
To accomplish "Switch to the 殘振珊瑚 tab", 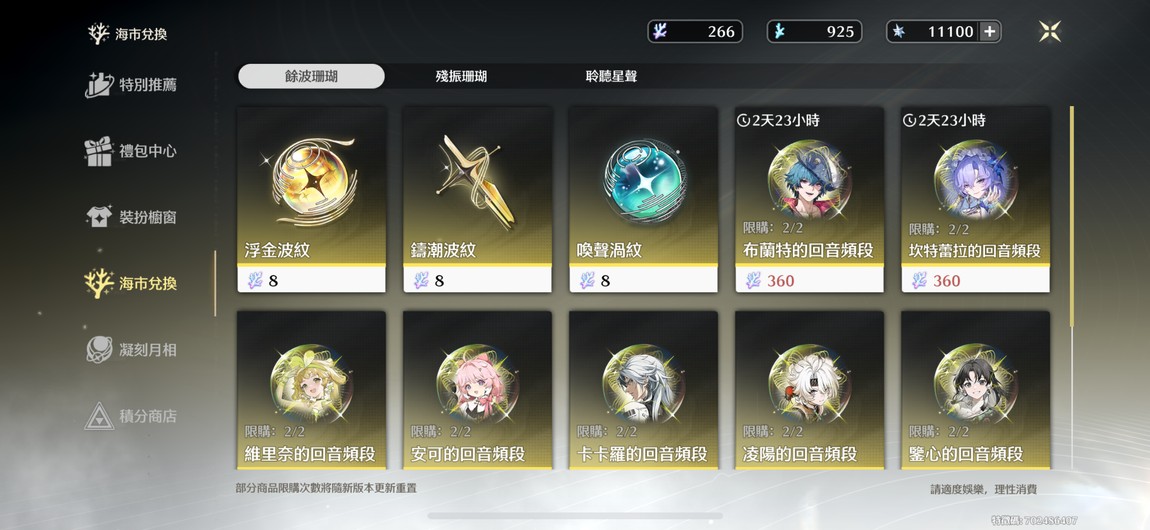I will click(461, 76).
